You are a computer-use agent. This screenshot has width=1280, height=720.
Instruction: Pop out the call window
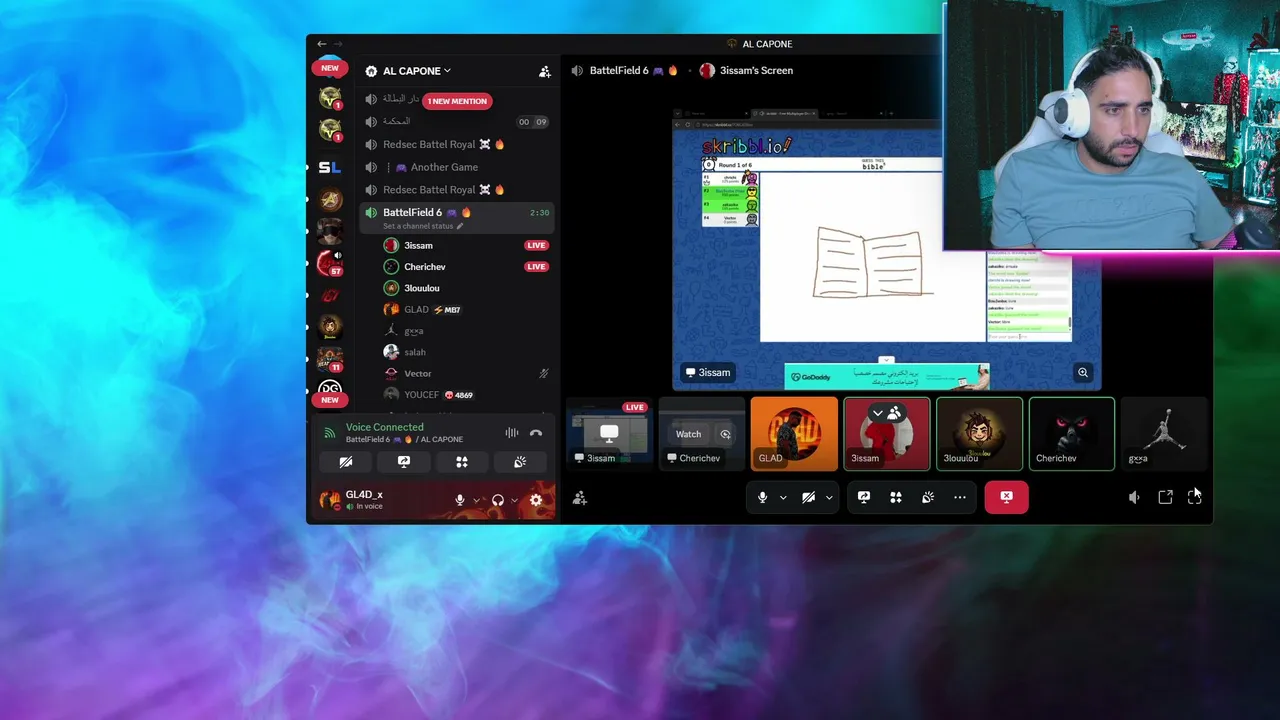[1165, 497]
